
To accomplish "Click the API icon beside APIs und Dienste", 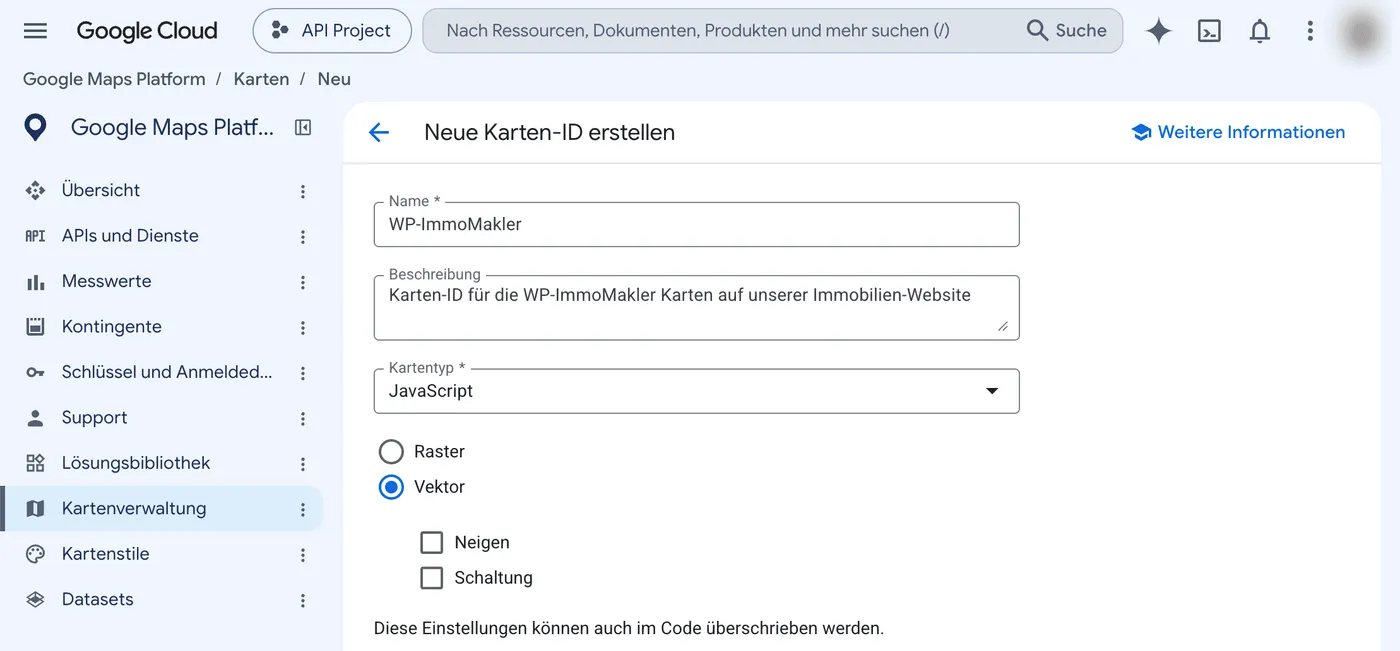I will 35,236.
